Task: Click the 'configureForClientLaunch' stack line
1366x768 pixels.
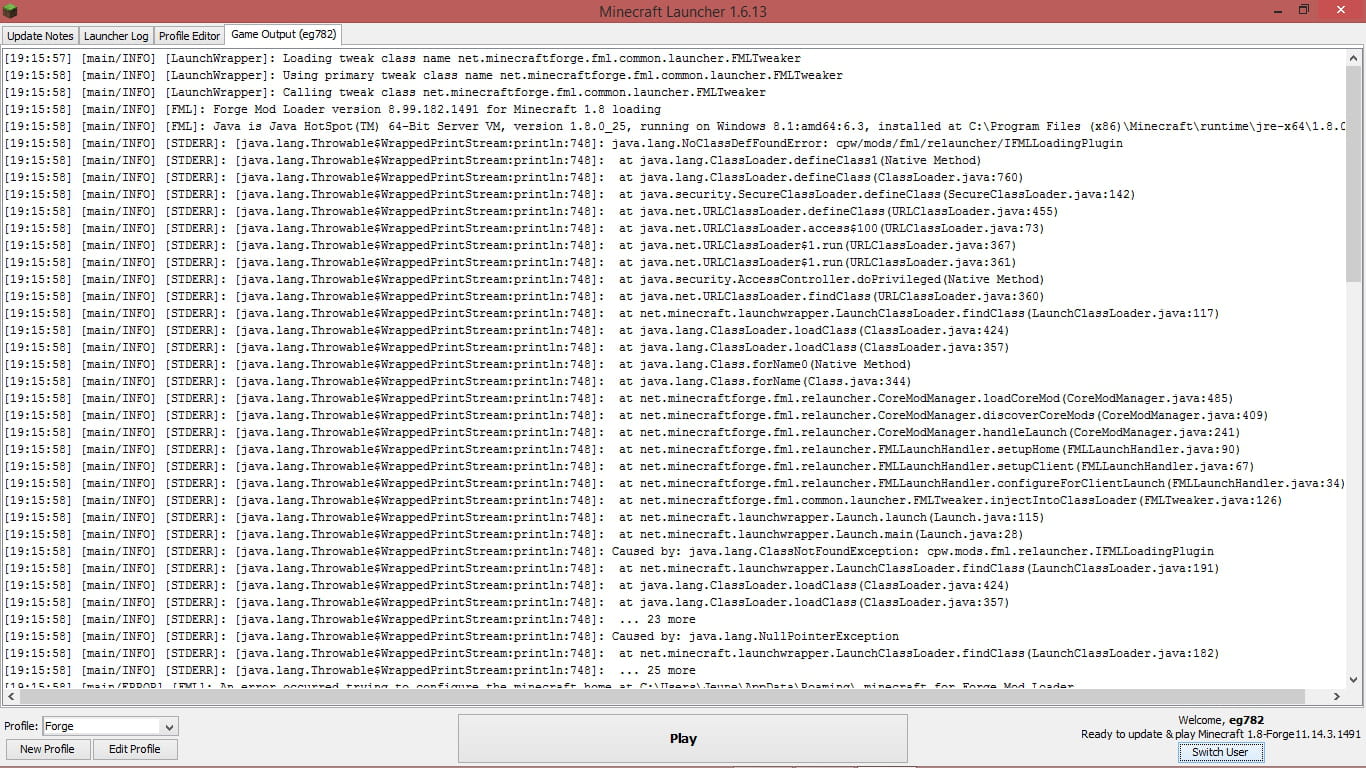Action: click(675, 483)
